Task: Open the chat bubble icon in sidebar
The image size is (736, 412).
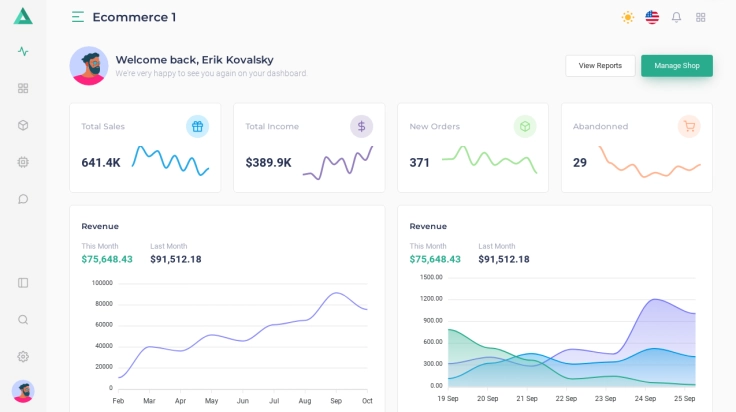Action: [23, 199]
